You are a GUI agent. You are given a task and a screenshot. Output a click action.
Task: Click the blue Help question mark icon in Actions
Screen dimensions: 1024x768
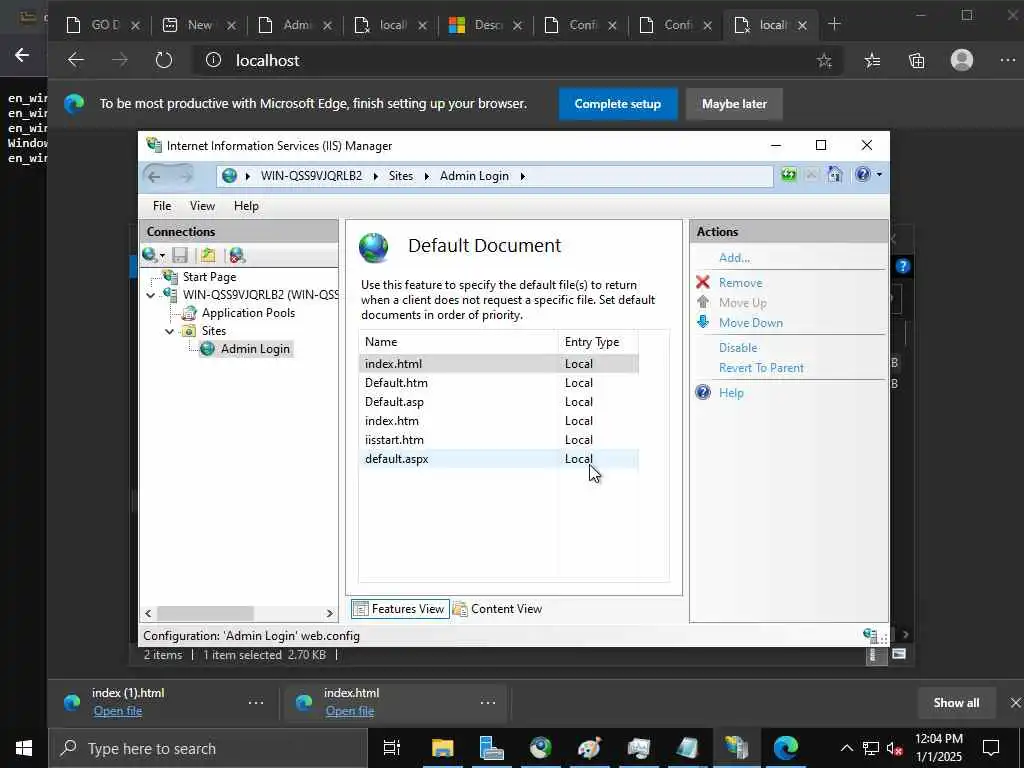(x=703, y=392)
